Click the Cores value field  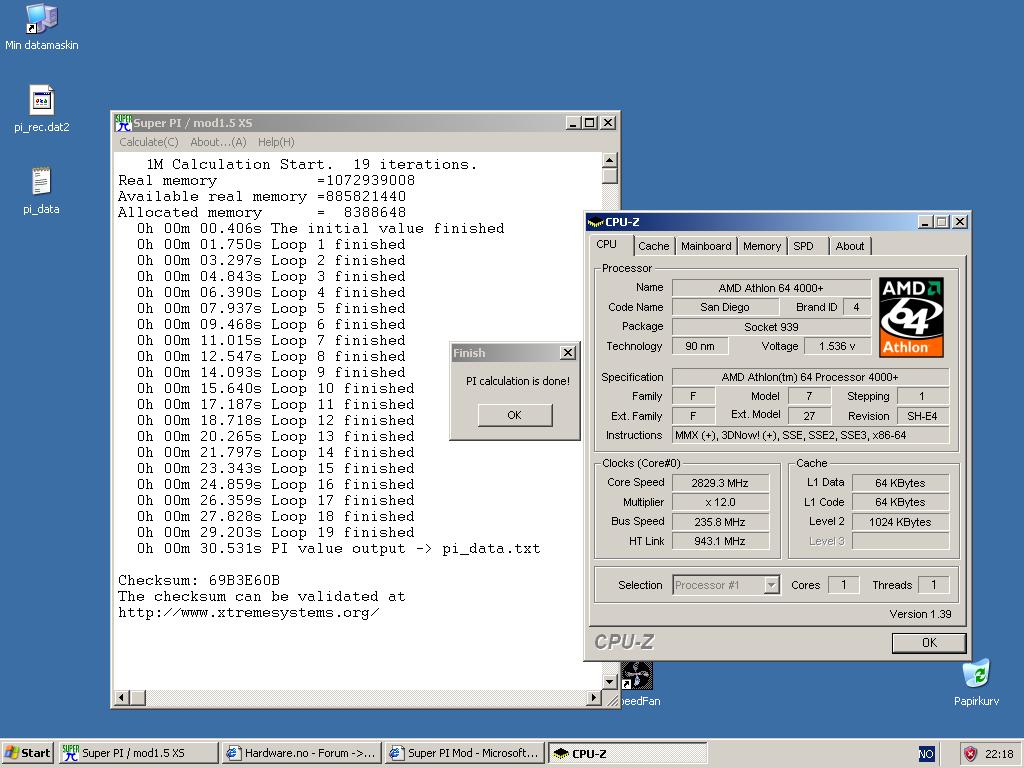(843, 585)
